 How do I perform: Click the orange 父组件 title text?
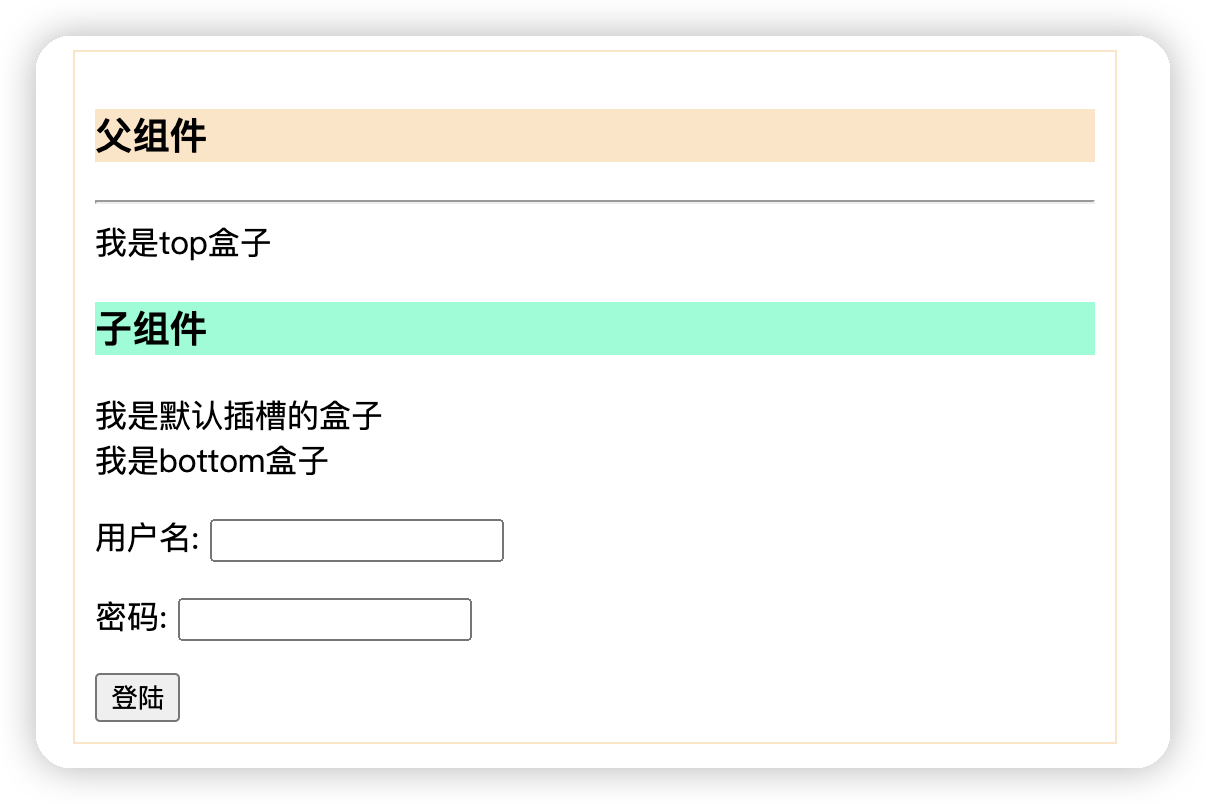150,135
